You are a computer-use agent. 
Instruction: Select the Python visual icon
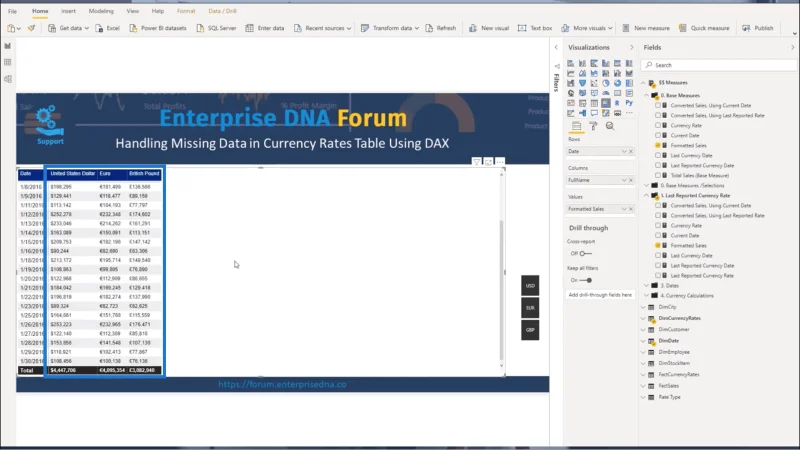point(629,103)
